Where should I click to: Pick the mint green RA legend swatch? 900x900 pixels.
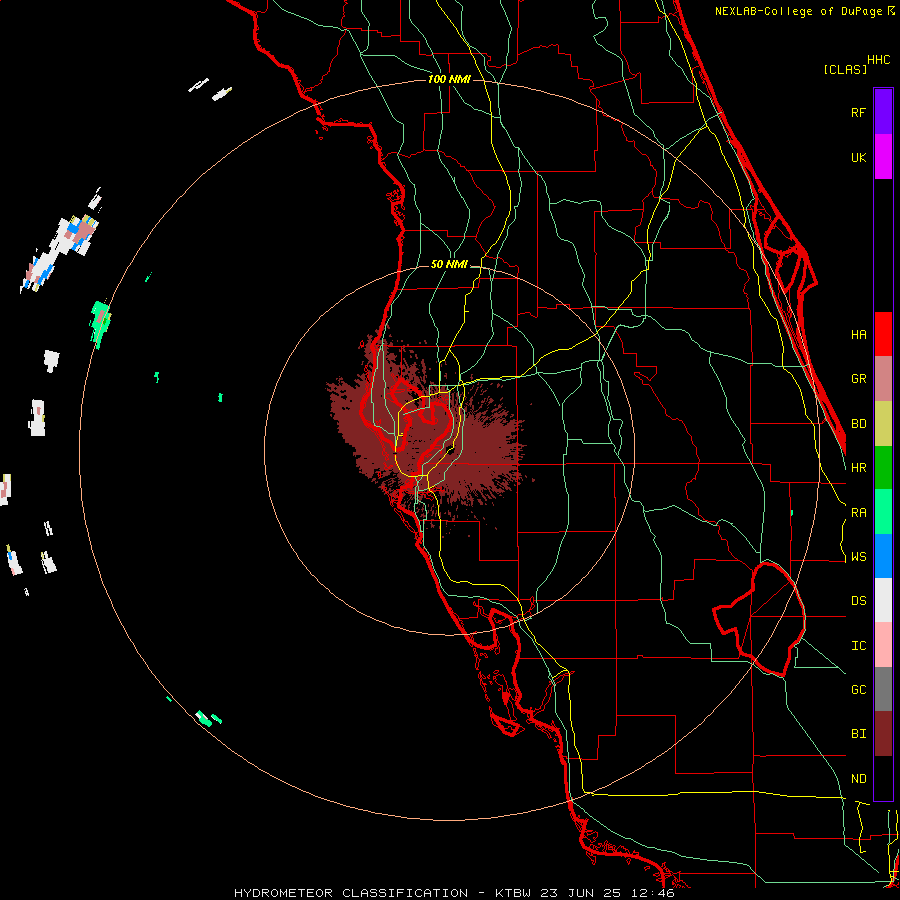[x=883, y=512]
